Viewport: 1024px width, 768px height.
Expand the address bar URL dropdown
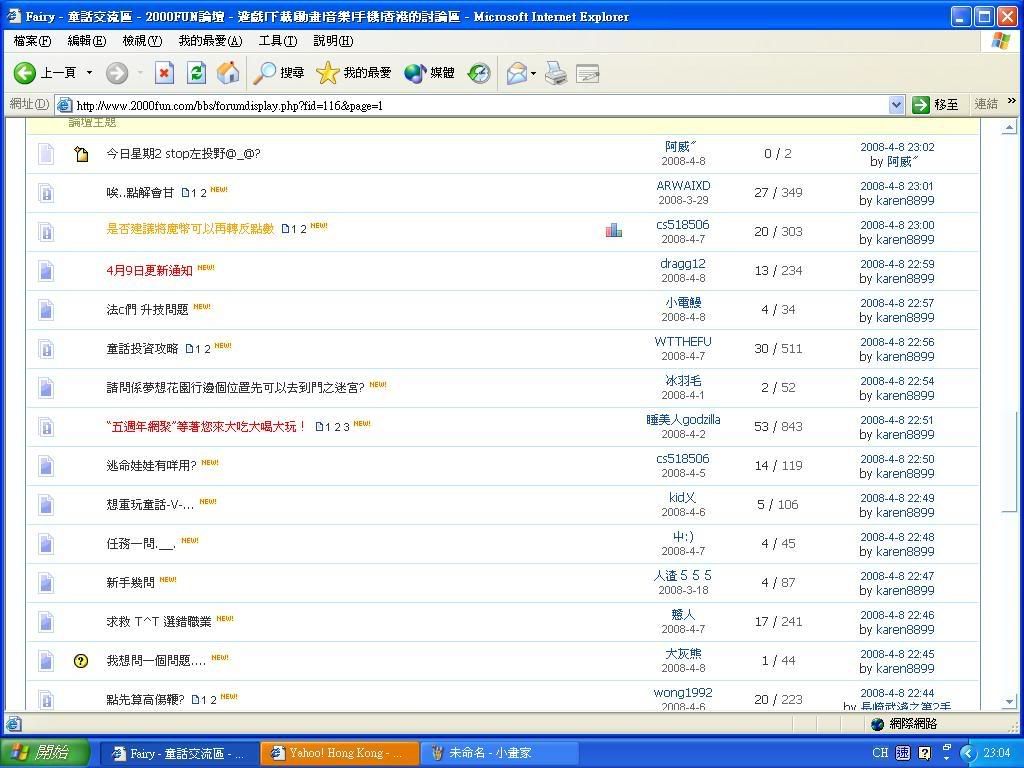click(896, 105)
